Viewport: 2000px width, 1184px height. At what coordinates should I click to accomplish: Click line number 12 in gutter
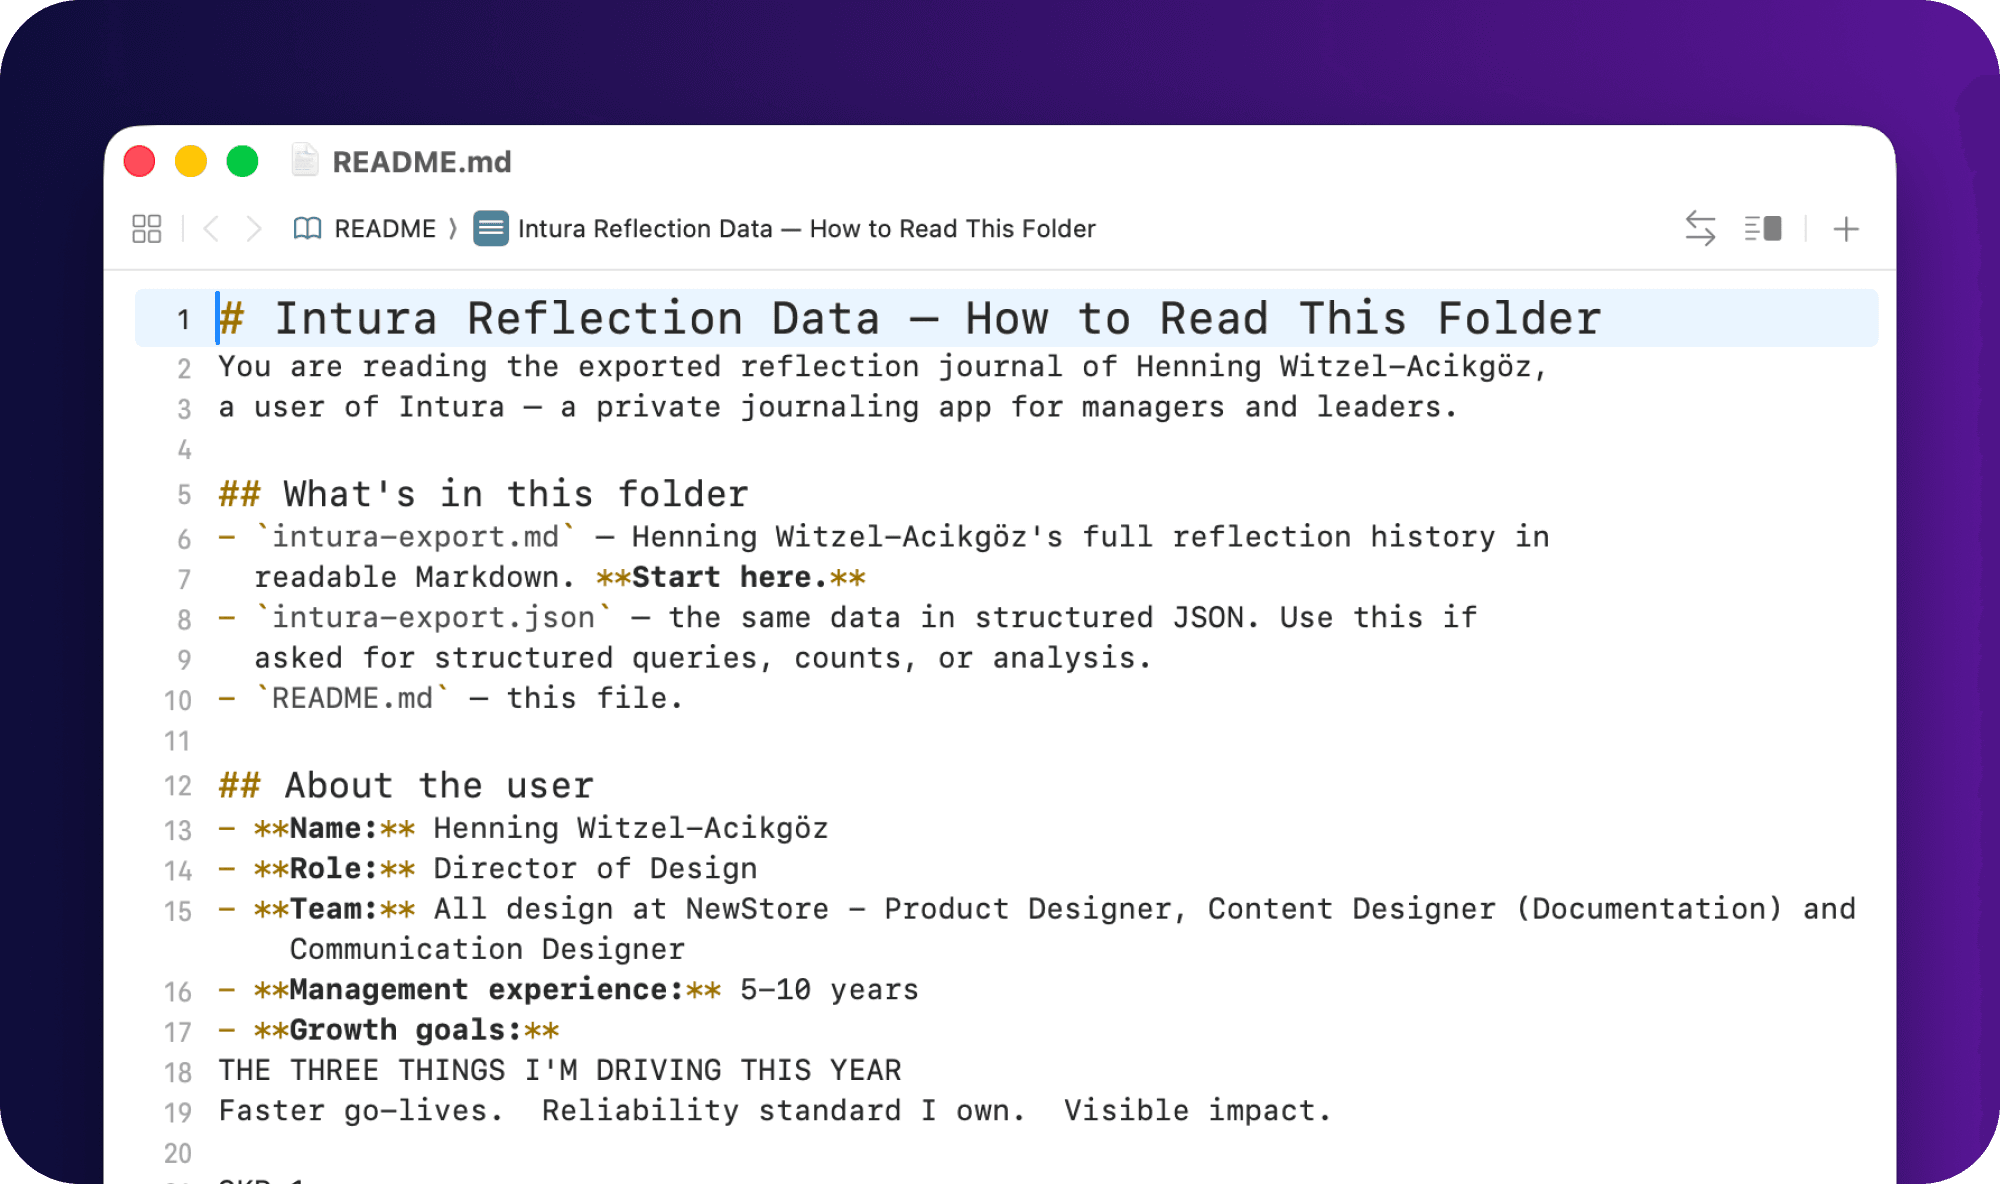click(178, 786)
